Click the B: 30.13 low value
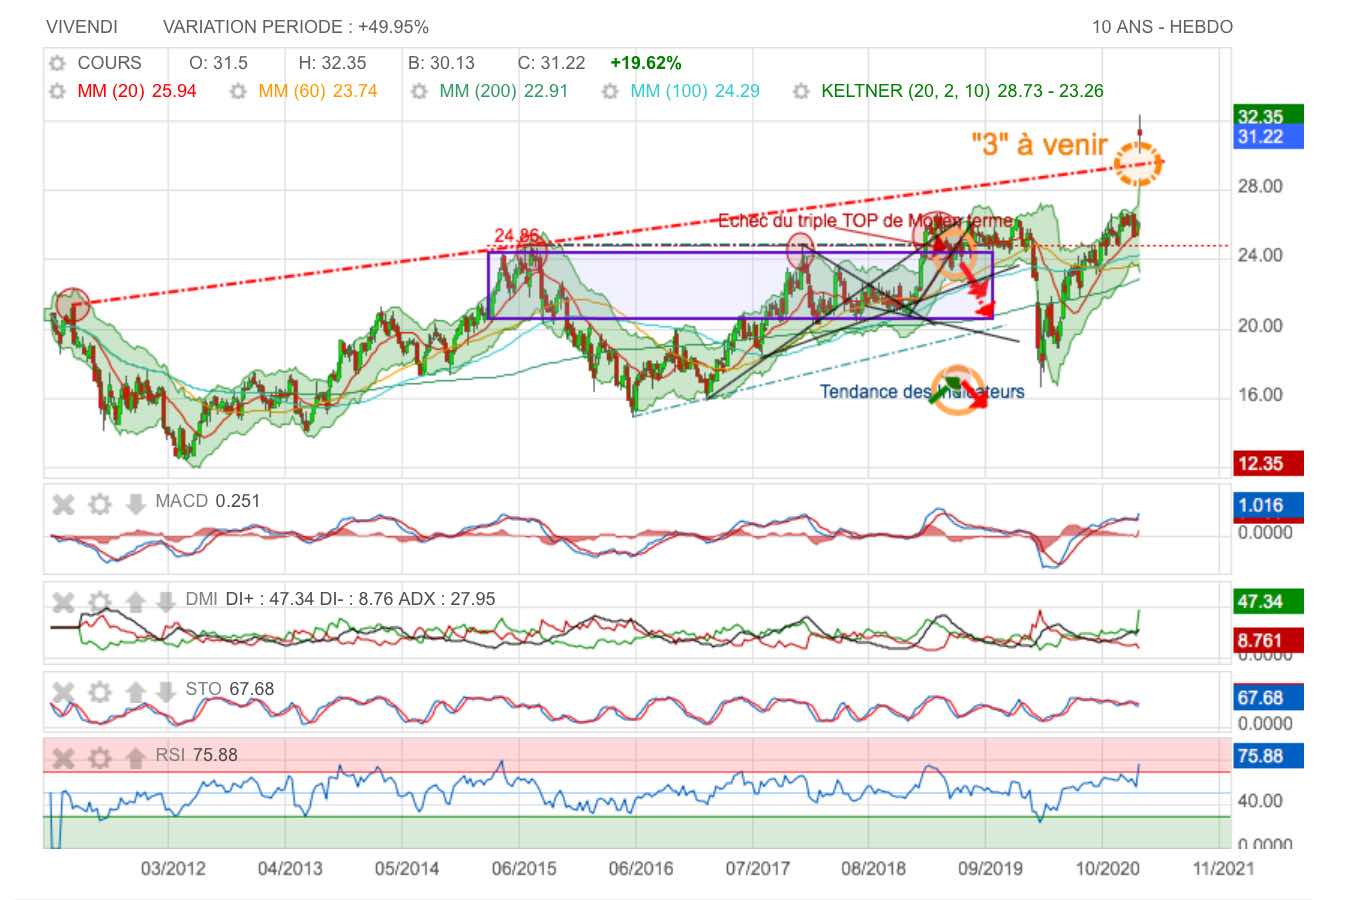The image size is (1358, 900). click(x=442, y=63)
